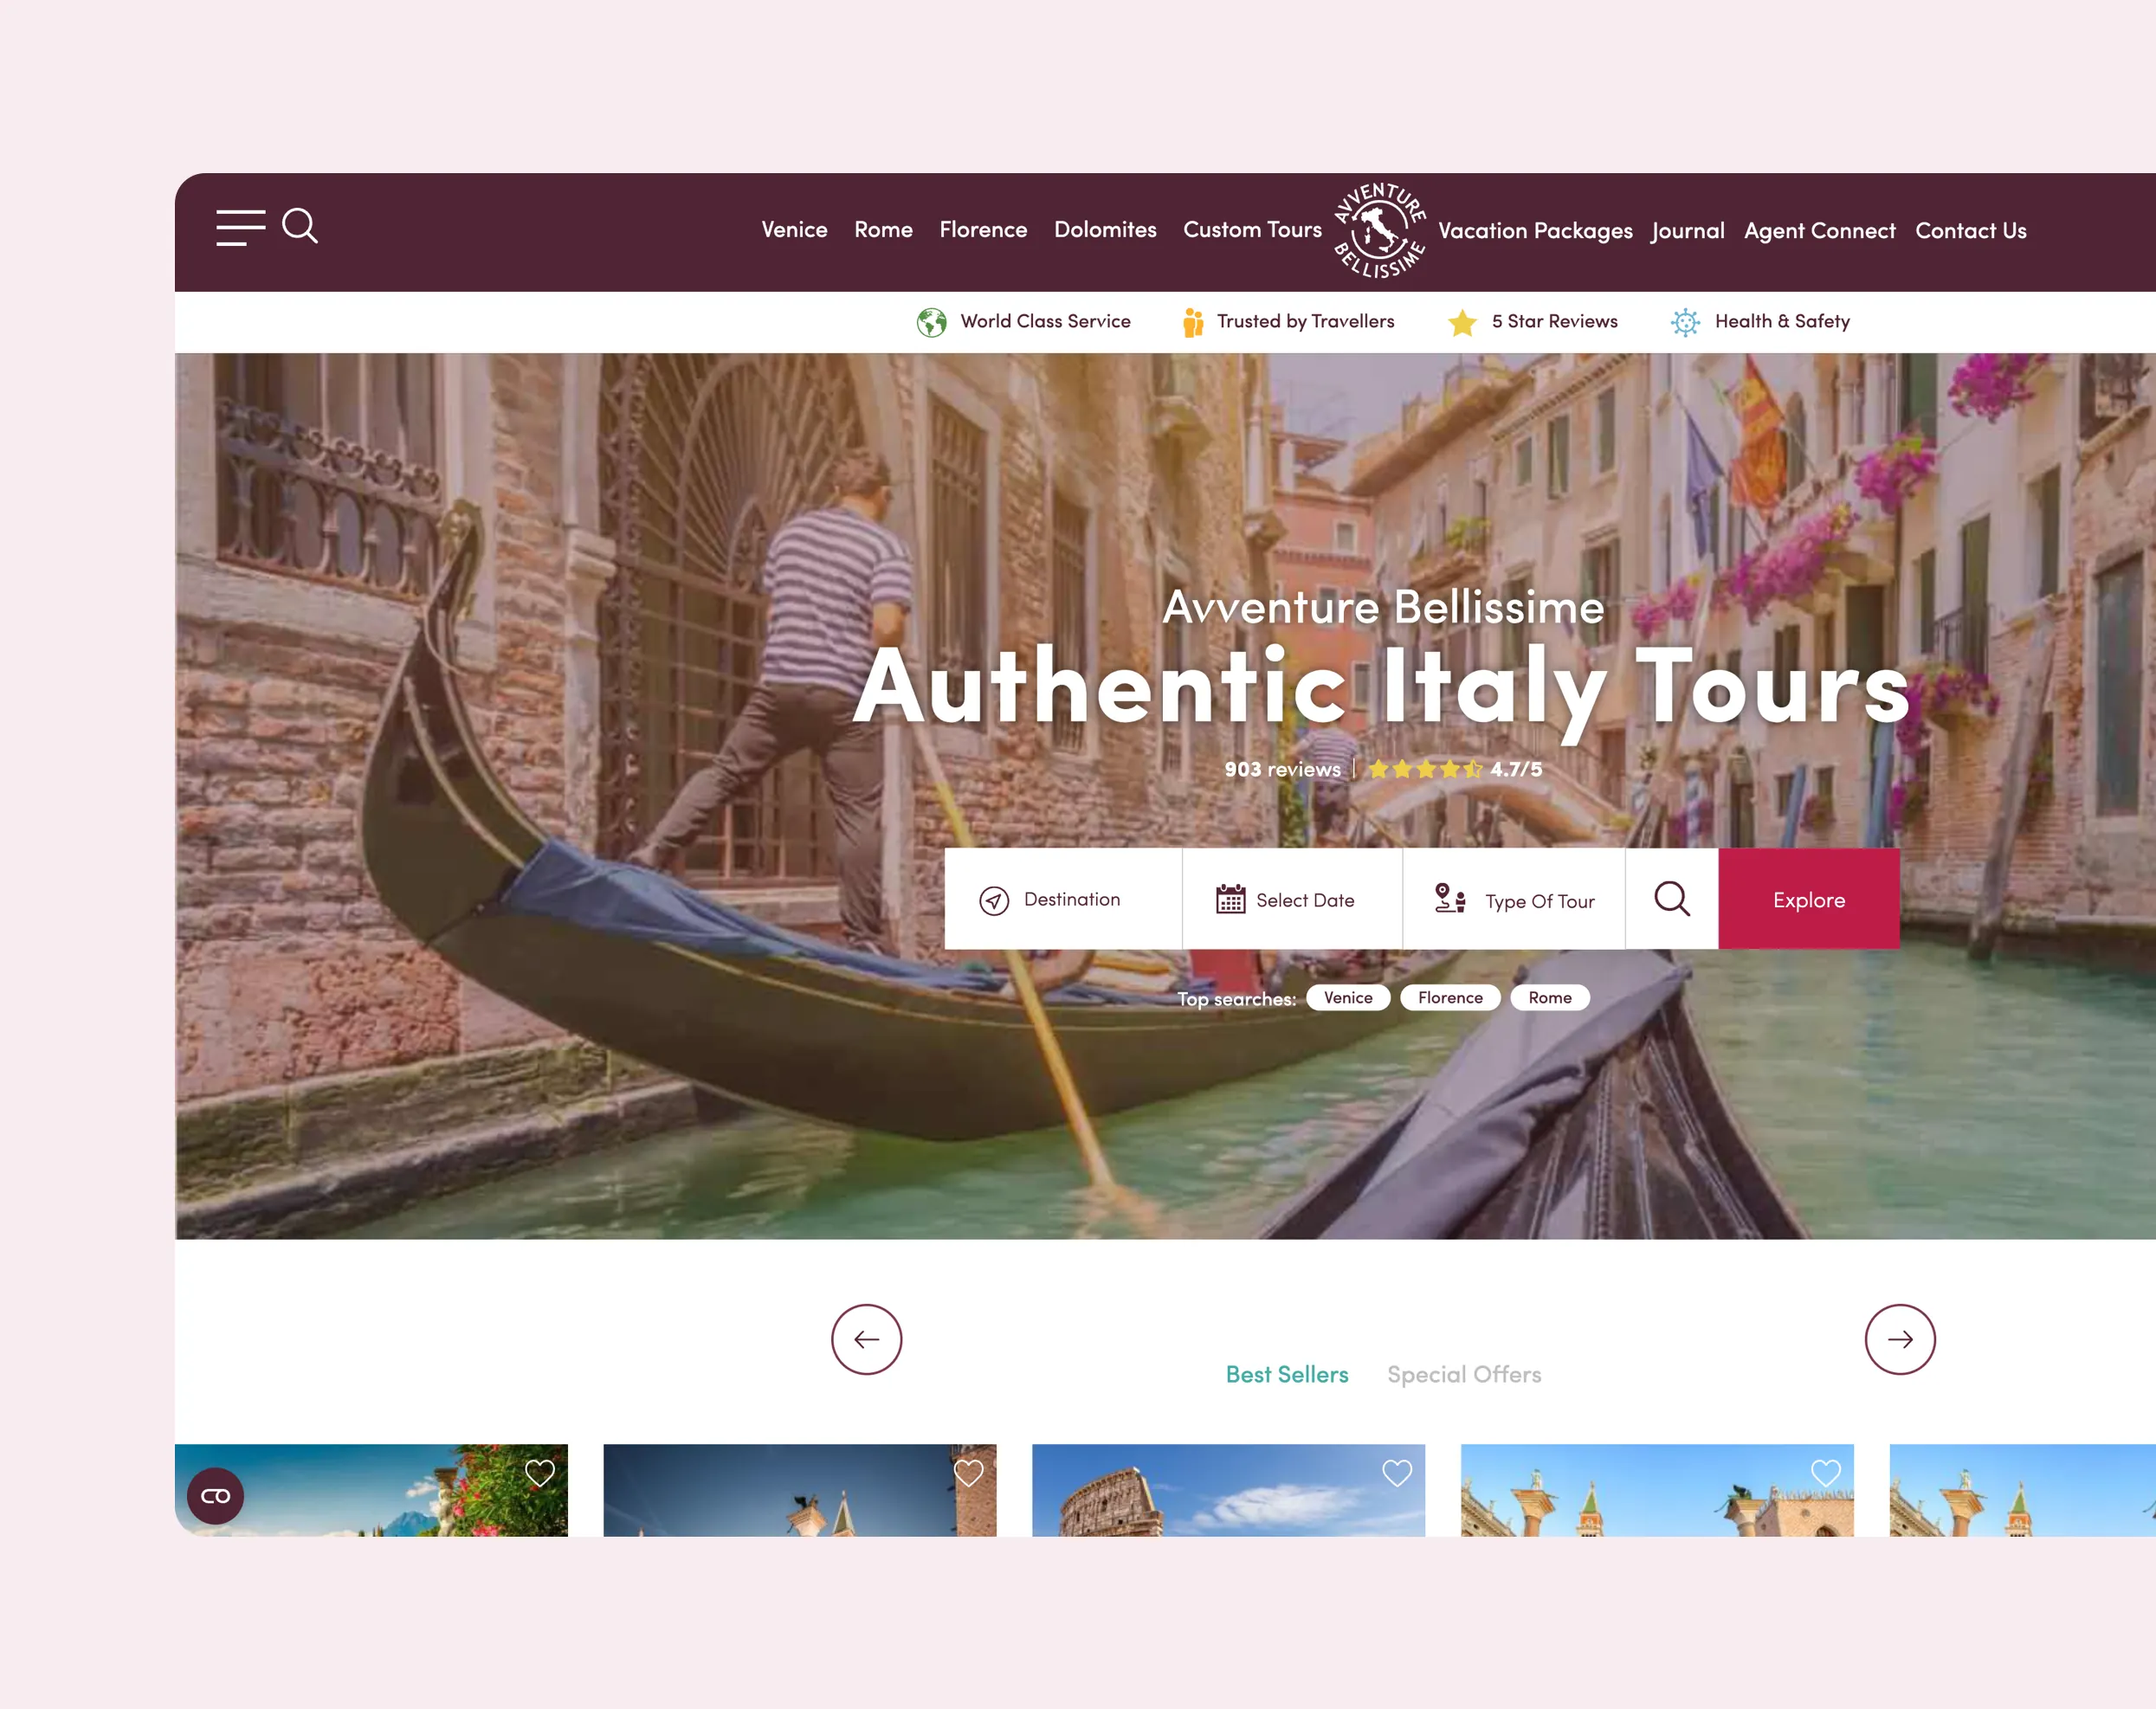The image size is (2156, 1709).
Task: Click the round chat widget icon
Action: tap(216, 1496)
